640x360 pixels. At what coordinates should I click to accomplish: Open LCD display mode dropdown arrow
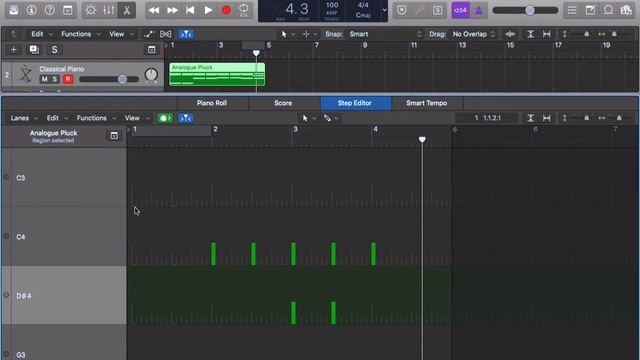384,10
